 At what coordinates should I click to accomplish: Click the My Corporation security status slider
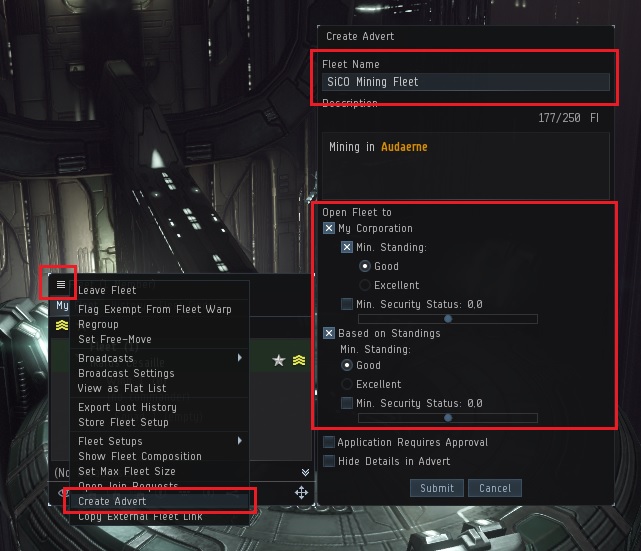(448, 319)
